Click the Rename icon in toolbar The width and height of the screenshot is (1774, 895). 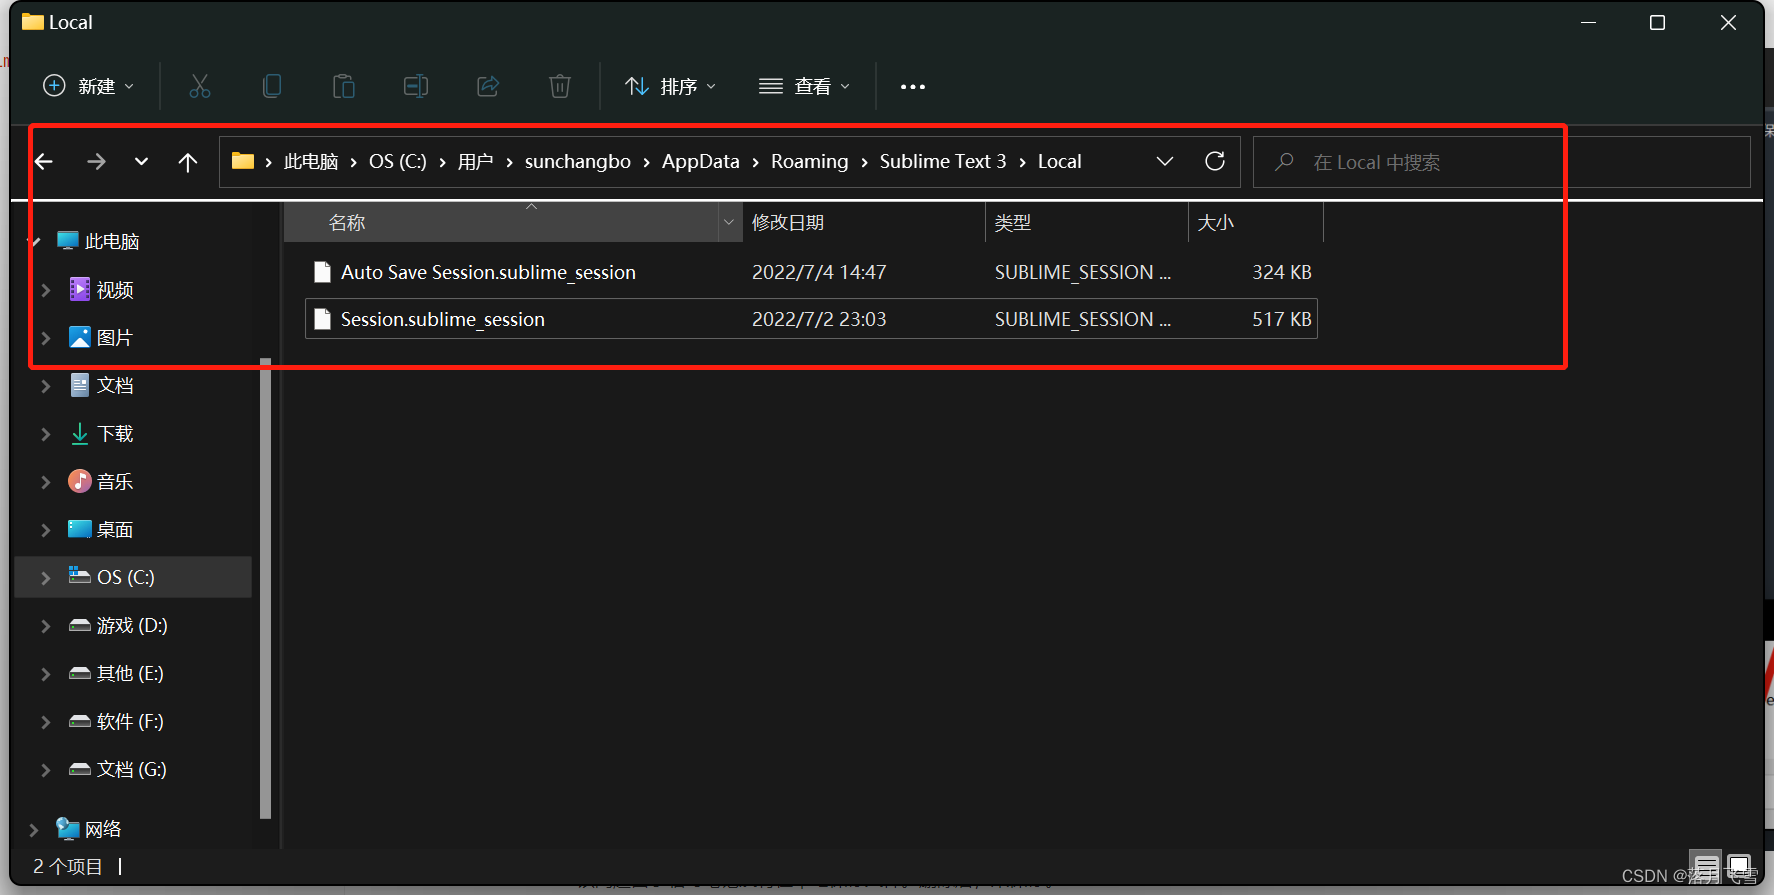[416, 86]
